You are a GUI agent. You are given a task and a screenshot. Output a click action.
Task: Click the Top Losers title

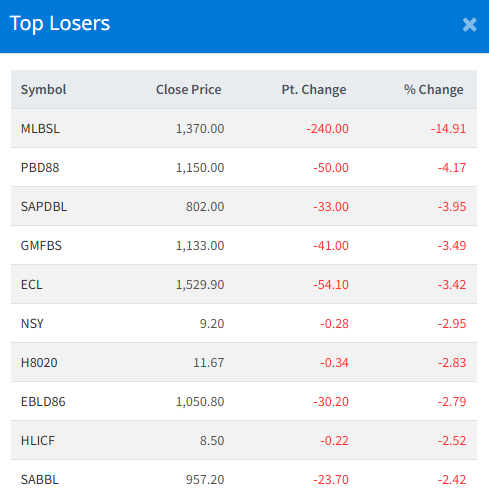[60, 24]
